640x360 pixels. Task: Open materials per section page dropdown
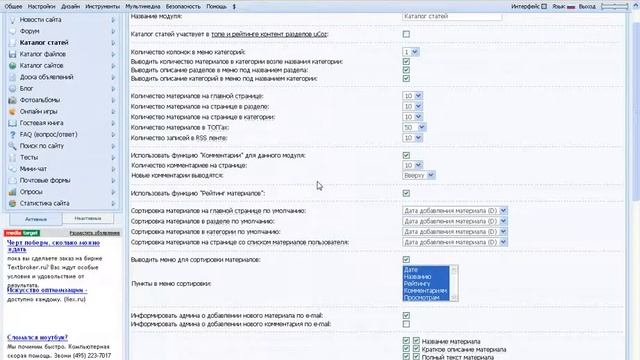pyautogui.click(x=413, y=107)
